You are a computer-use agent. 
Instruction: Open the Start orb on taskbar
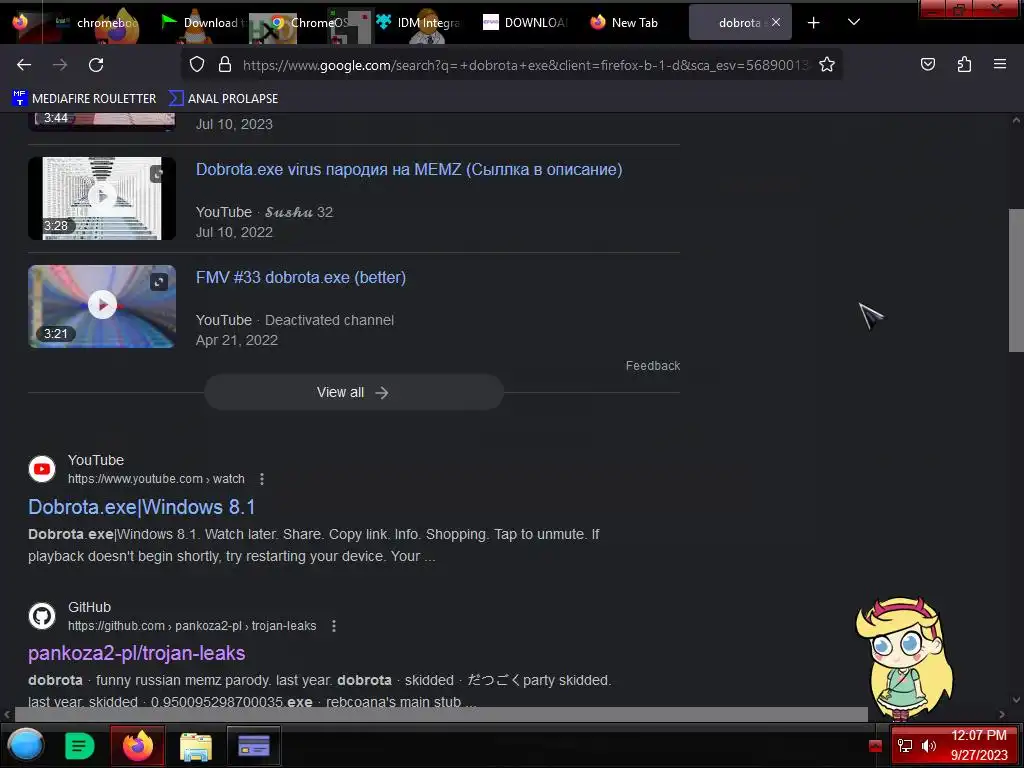coord(26,745)
